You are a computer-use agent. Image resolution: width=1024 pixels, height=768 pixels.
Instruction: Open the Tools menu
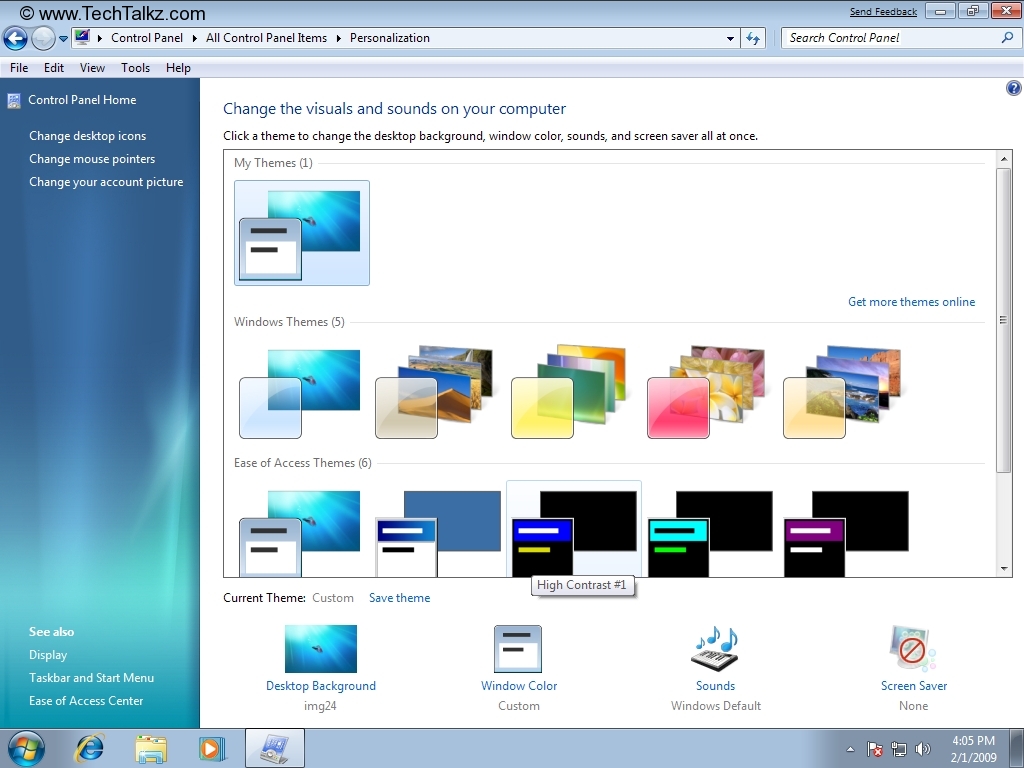coord(135,68)
